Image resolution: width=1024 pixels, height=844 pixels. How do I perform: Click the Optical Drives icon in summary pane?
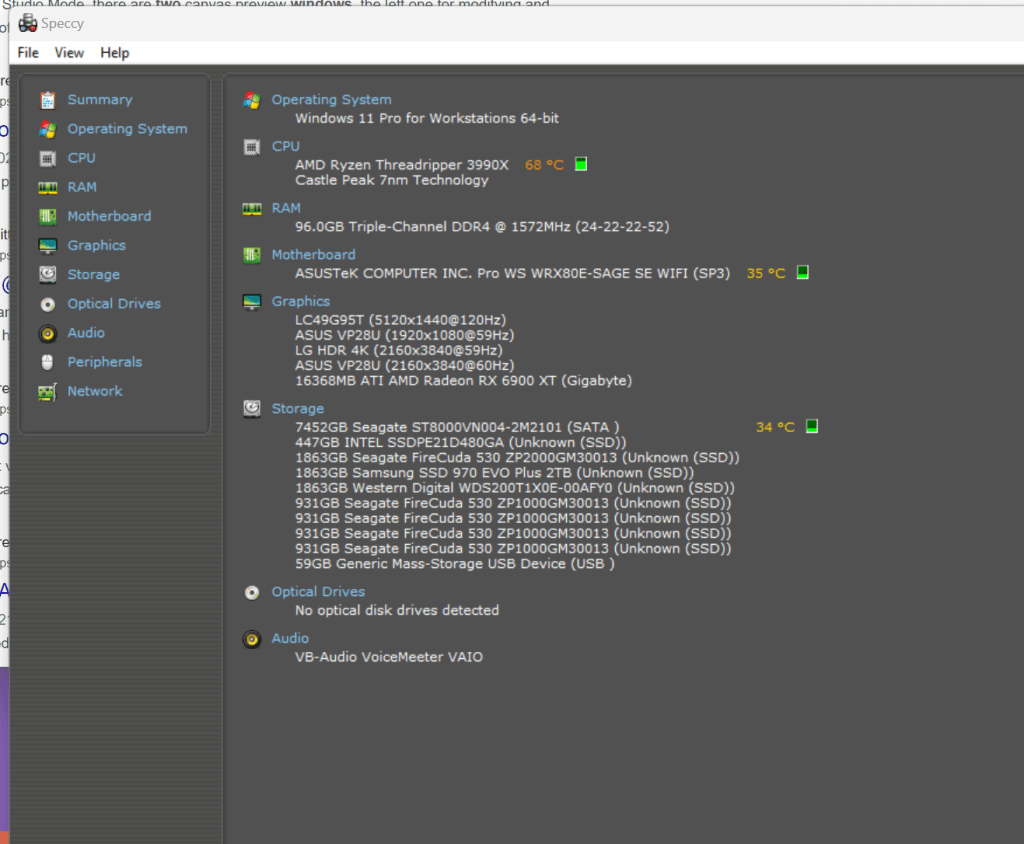click(252, 592)
